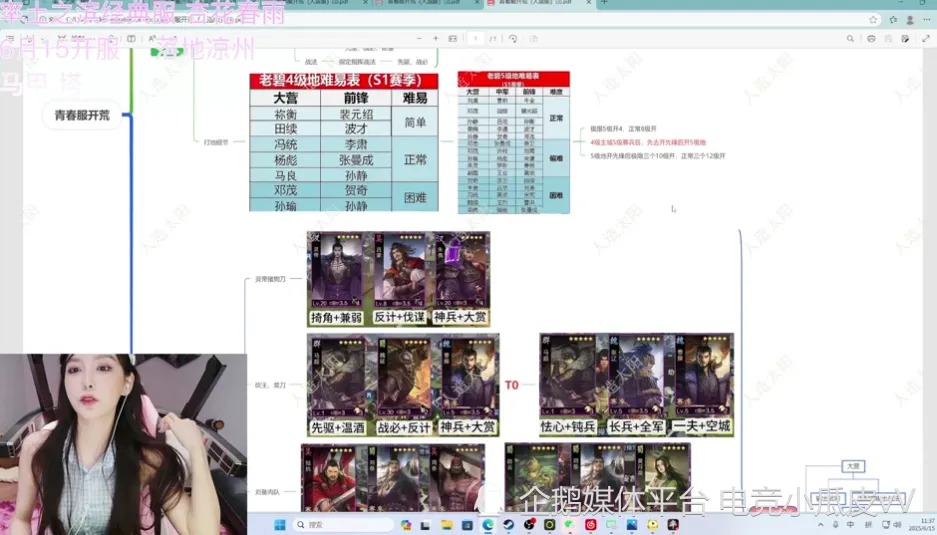Enter PDF fullscreen mode
Screen dimensions: 937x535
point(925,38)
